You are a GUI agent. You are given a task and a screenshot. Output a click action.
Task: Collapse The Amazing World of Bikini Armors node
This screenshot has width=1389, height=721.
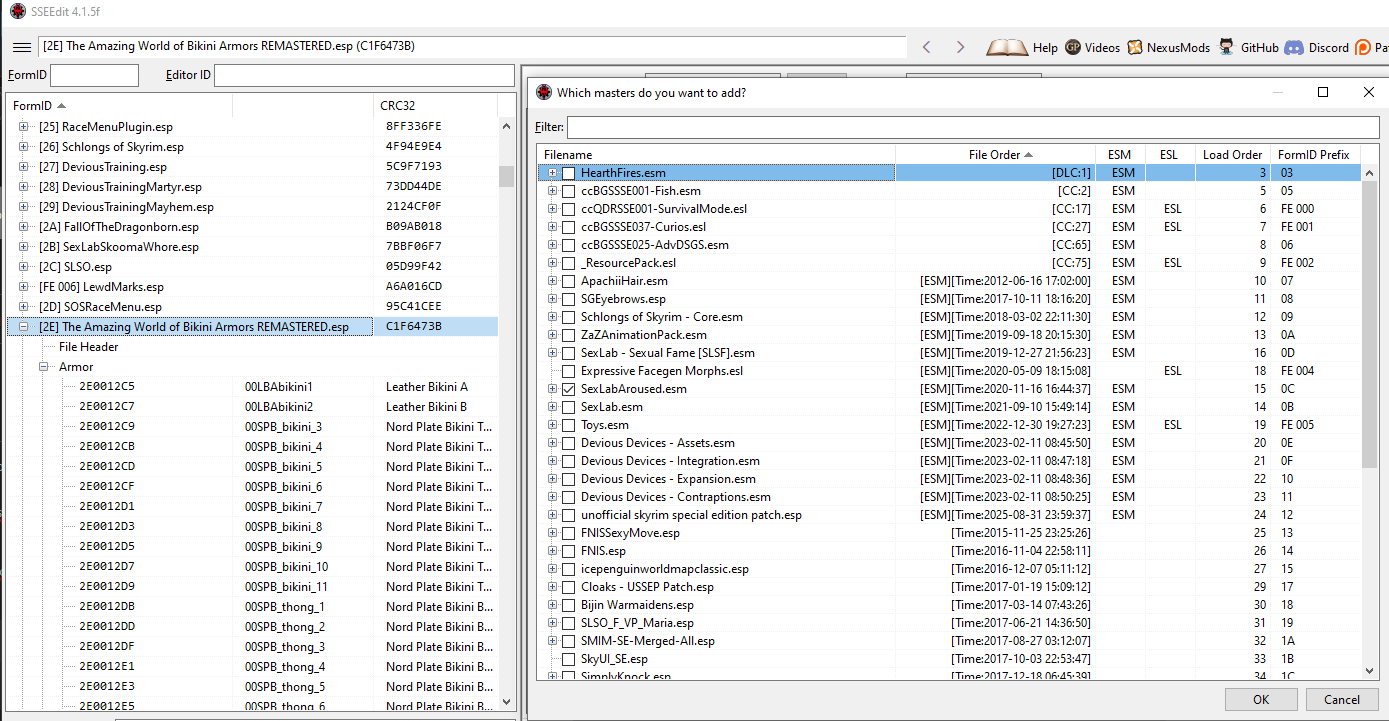pos(24,327)
